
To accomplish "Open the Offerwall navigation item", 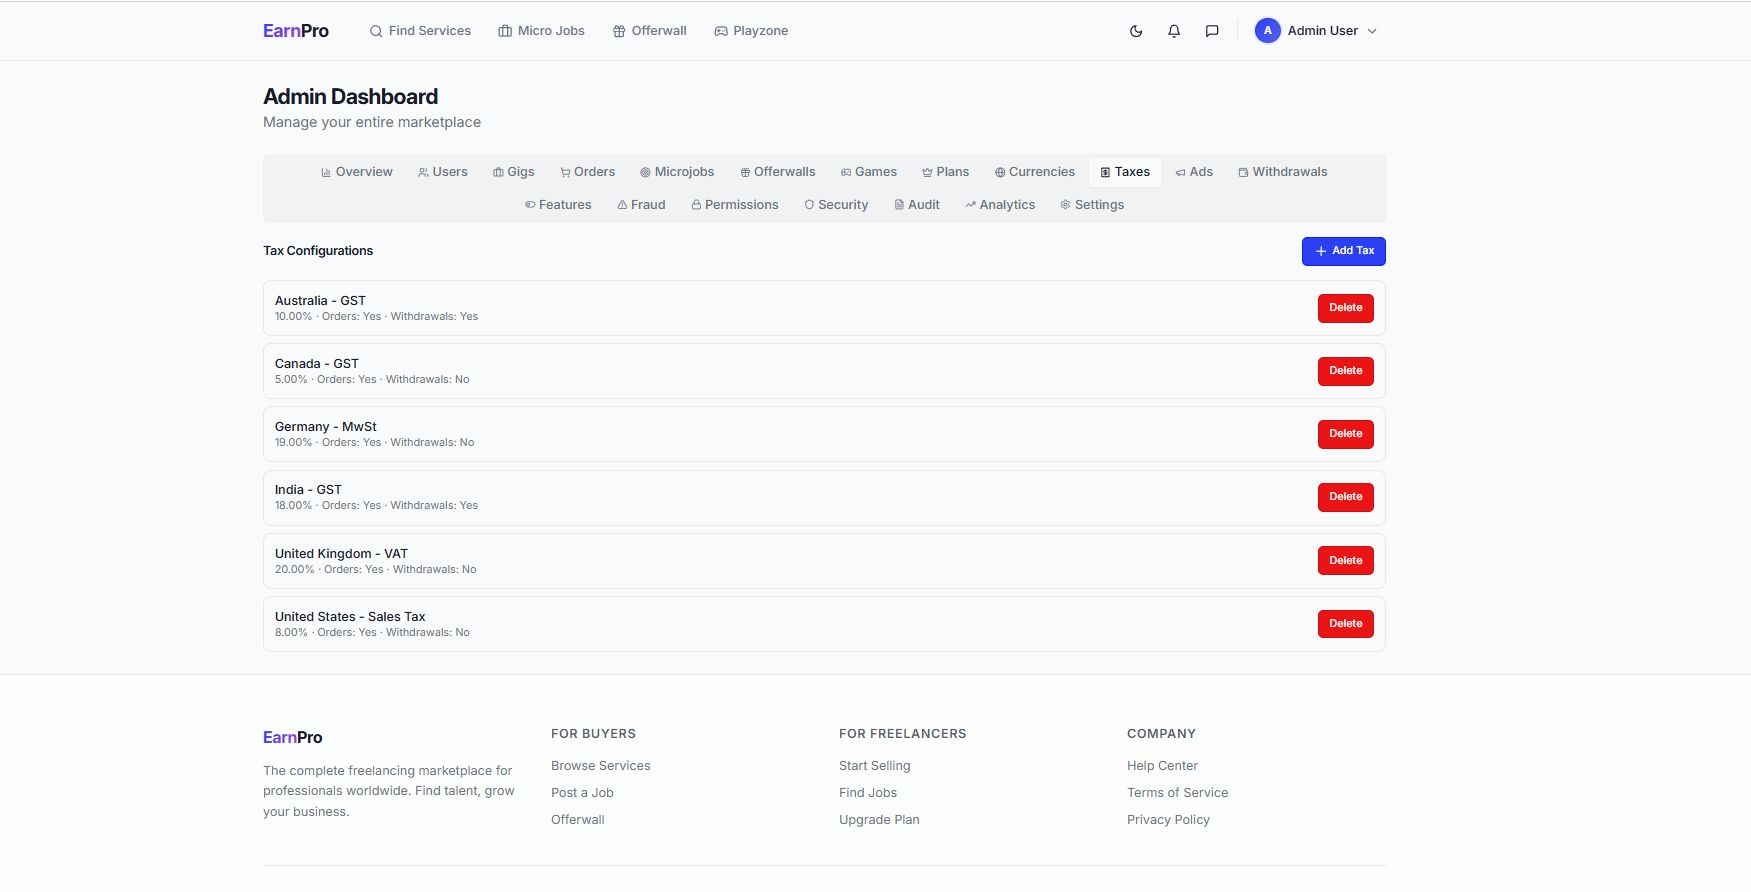I will pyautogui.click(x=650, y=31).
